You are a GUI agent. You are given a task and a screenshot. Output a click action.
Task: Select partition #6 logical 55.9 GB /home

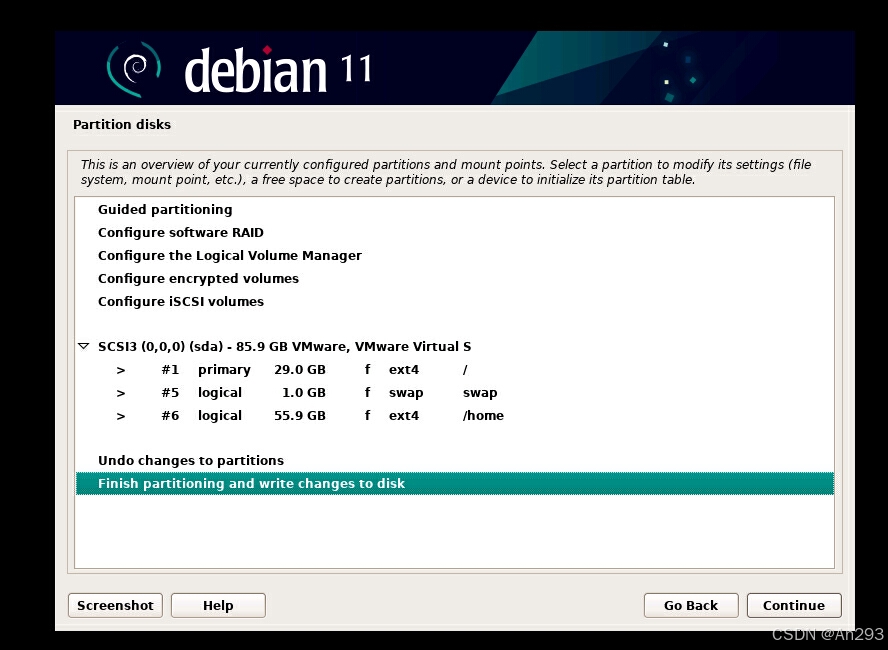click(455, 416)
